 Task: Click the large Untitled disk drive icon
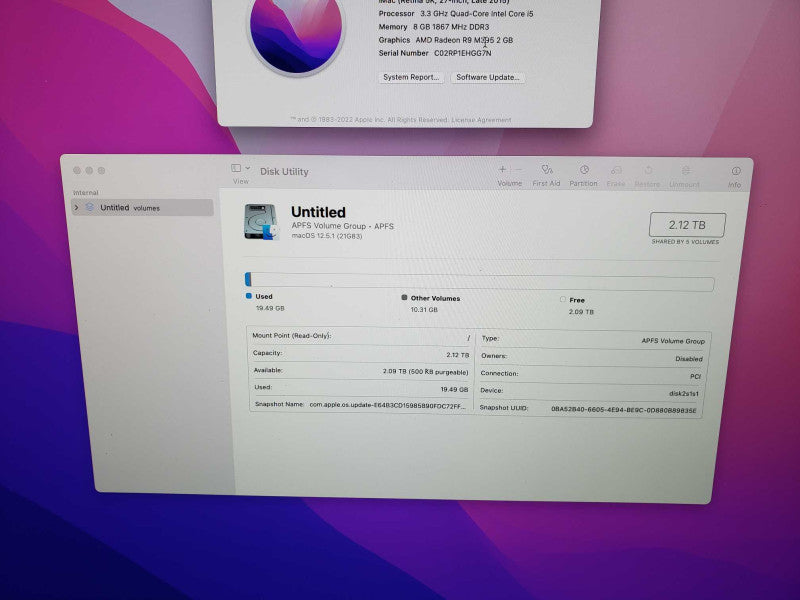pyautogui.click(x=262, y=222)
